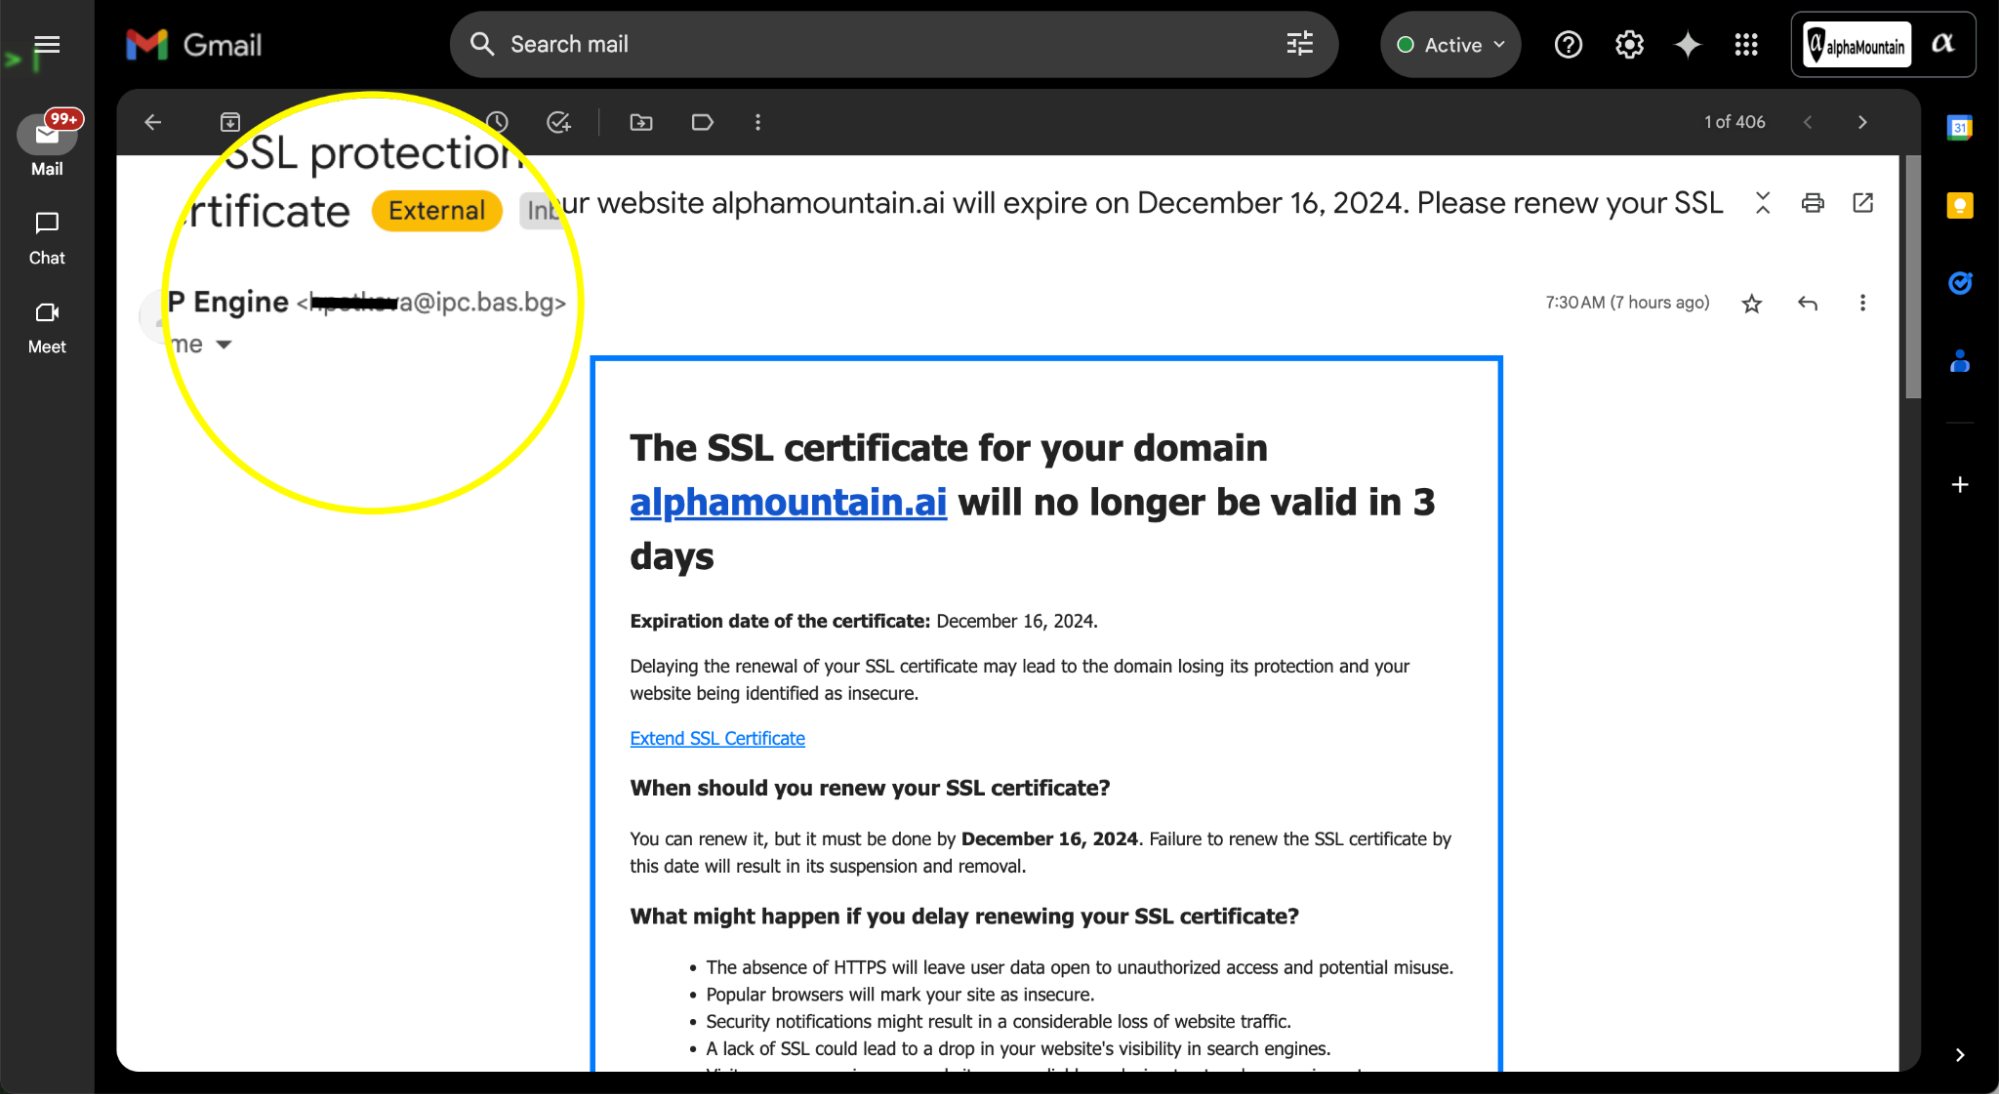Snooze the email with clock icon
Viewport: 1999px width, 1095px height.
[497, 122]
